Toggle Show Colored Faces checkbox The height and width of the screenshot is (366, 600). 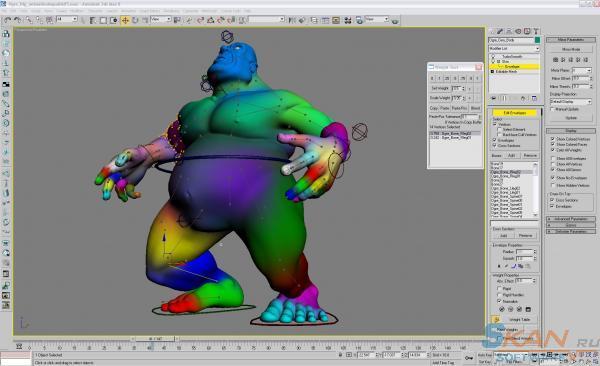(553, 144)
